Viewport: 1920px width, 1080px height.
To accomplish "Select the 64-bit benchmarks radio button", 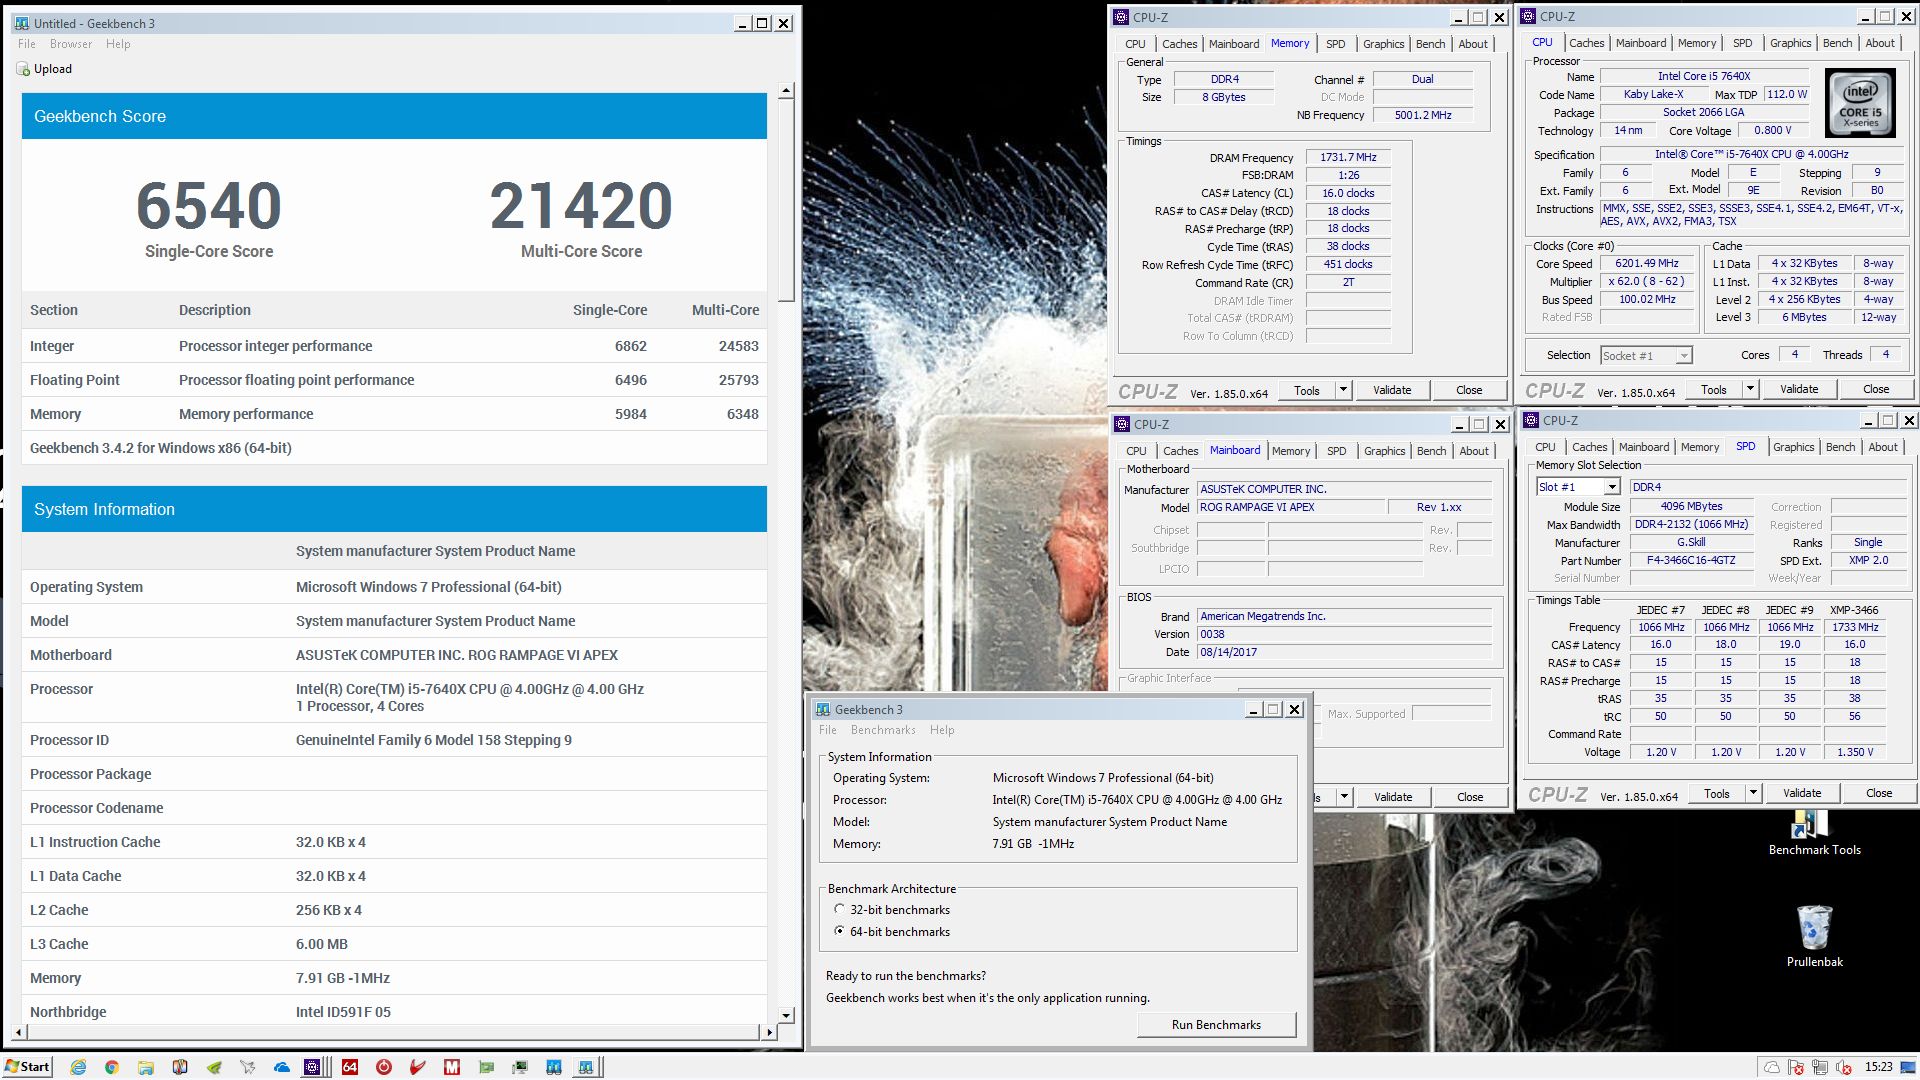I will click(839, 931).
